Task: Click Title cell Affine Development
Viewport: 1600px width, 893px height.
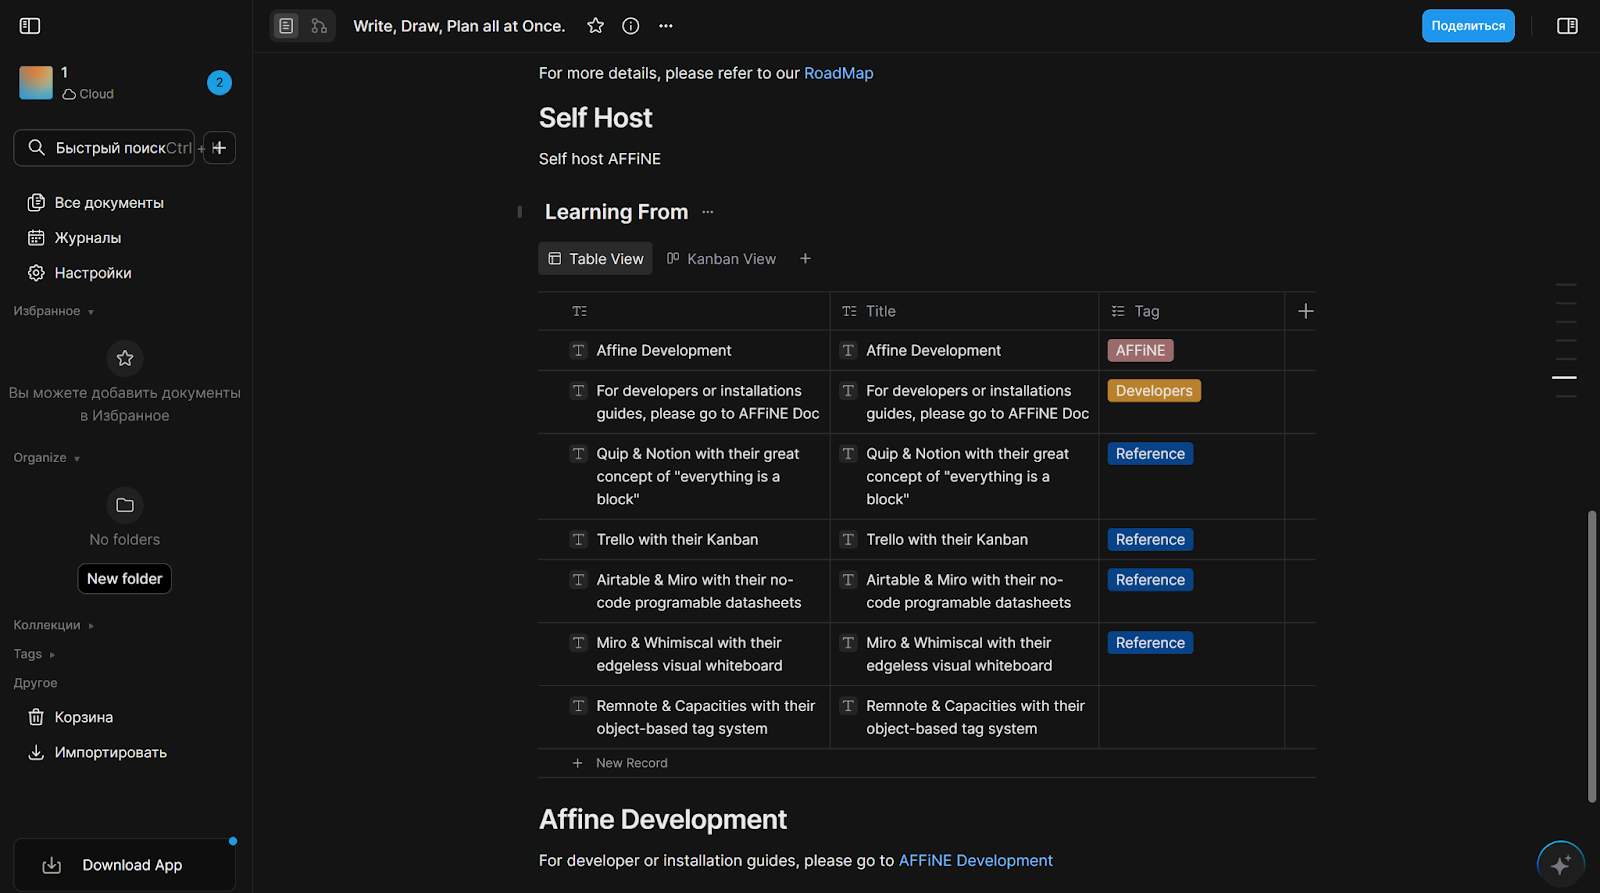Action: click(964, 351)
